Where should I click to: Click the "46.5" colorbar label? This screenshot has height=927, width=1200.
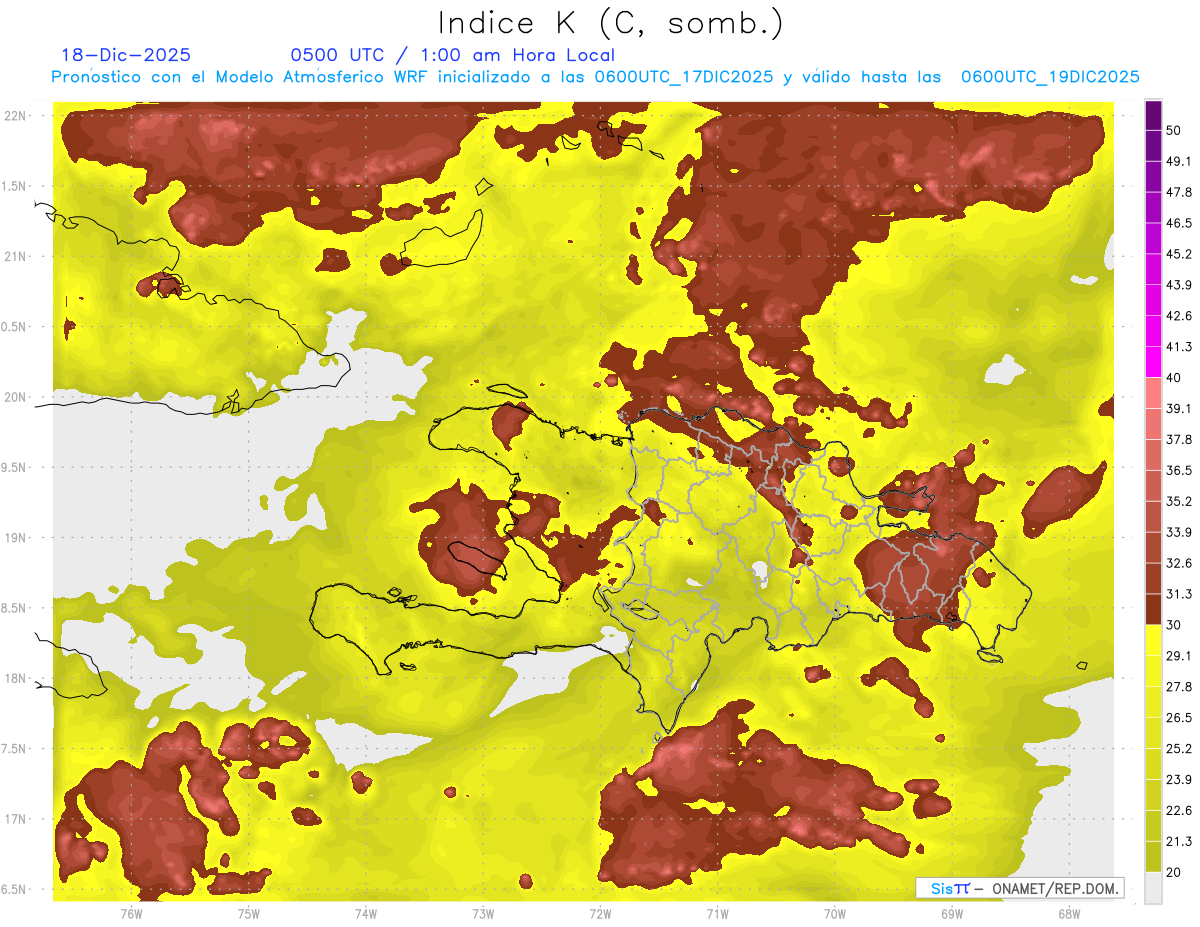click(1179, 223)
